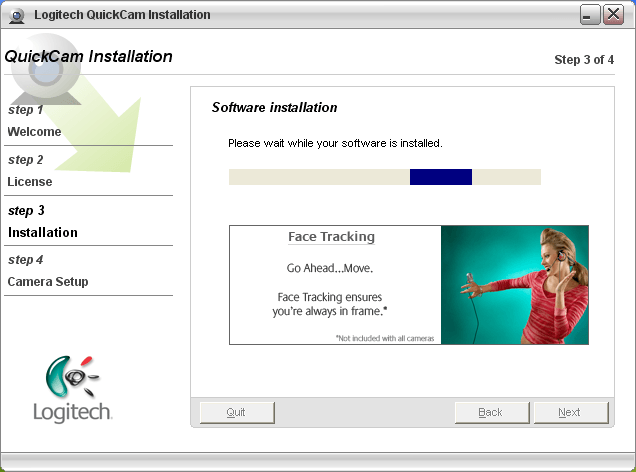Click the Back button
636x472 pixels.
492,412
